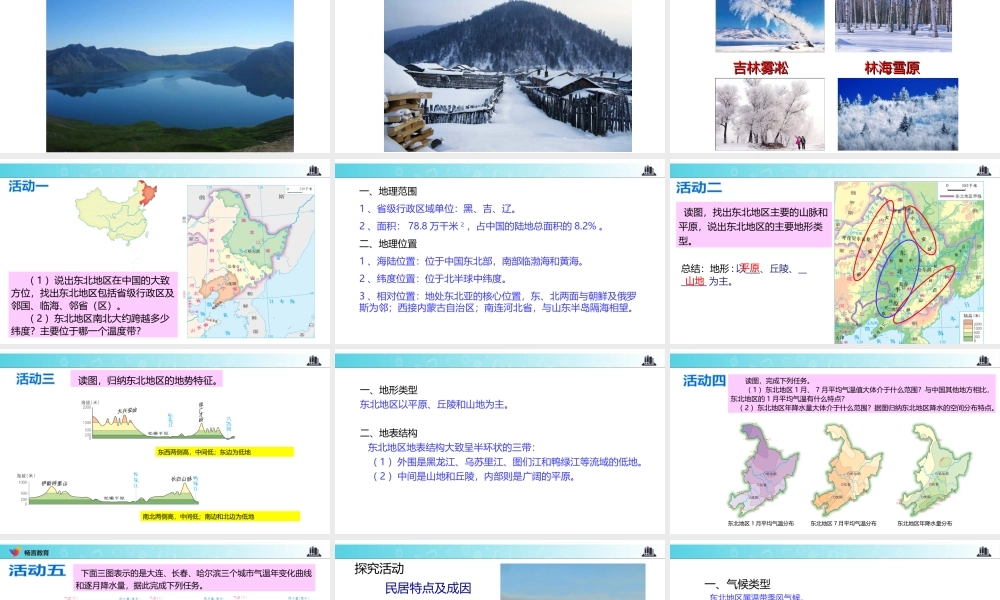Click the 一、气候类型 heading

click(738, 584)
